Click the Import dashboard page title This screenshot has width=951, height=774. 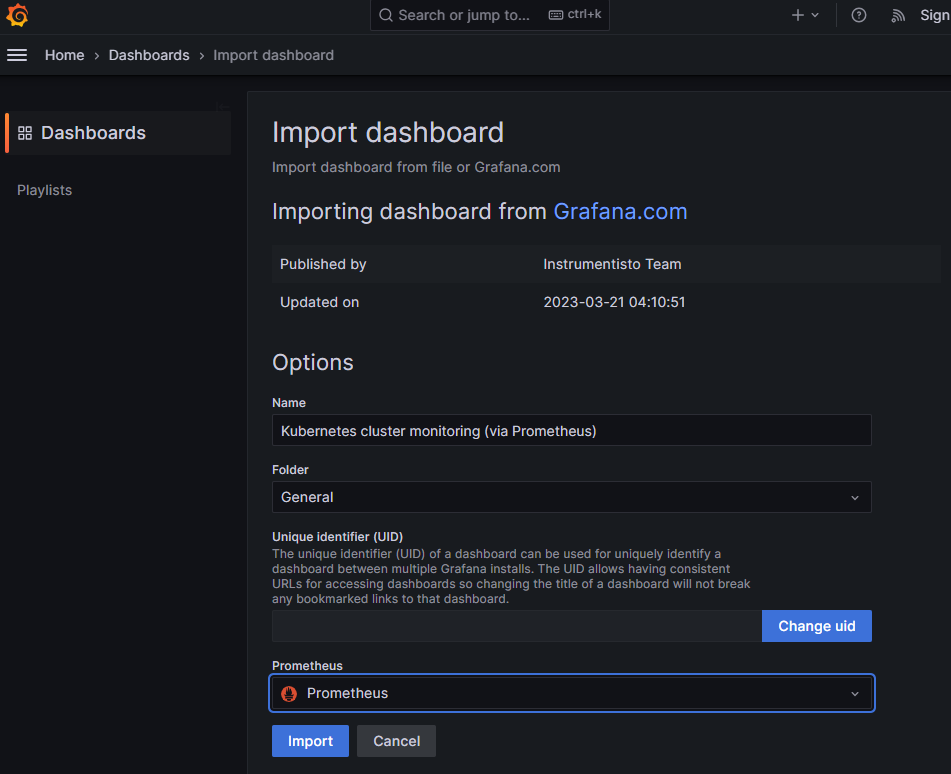[x=388, y=132]
